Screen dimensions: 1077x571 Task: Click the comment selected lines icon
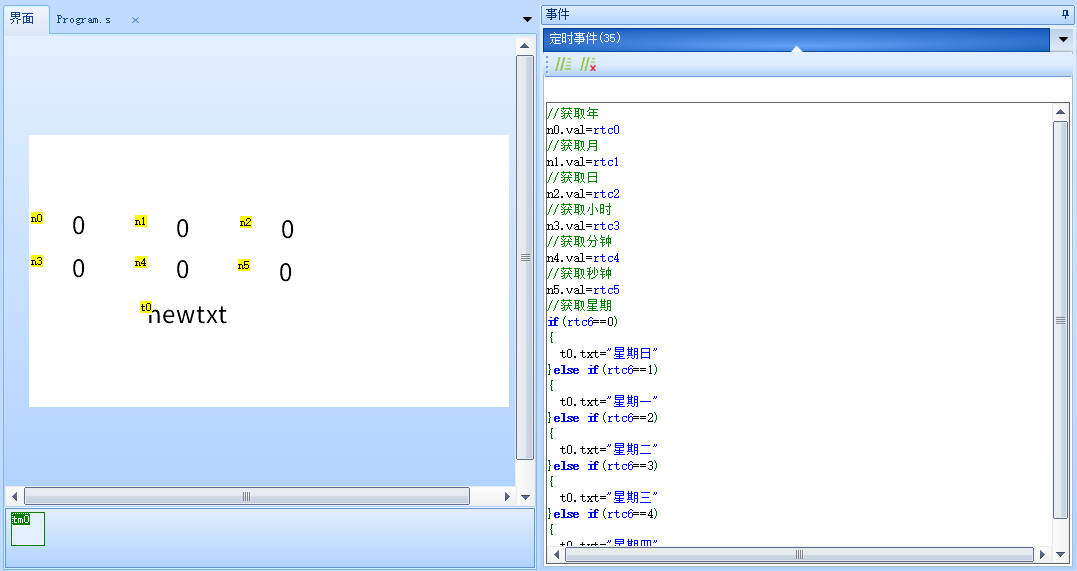pos(564,64)
